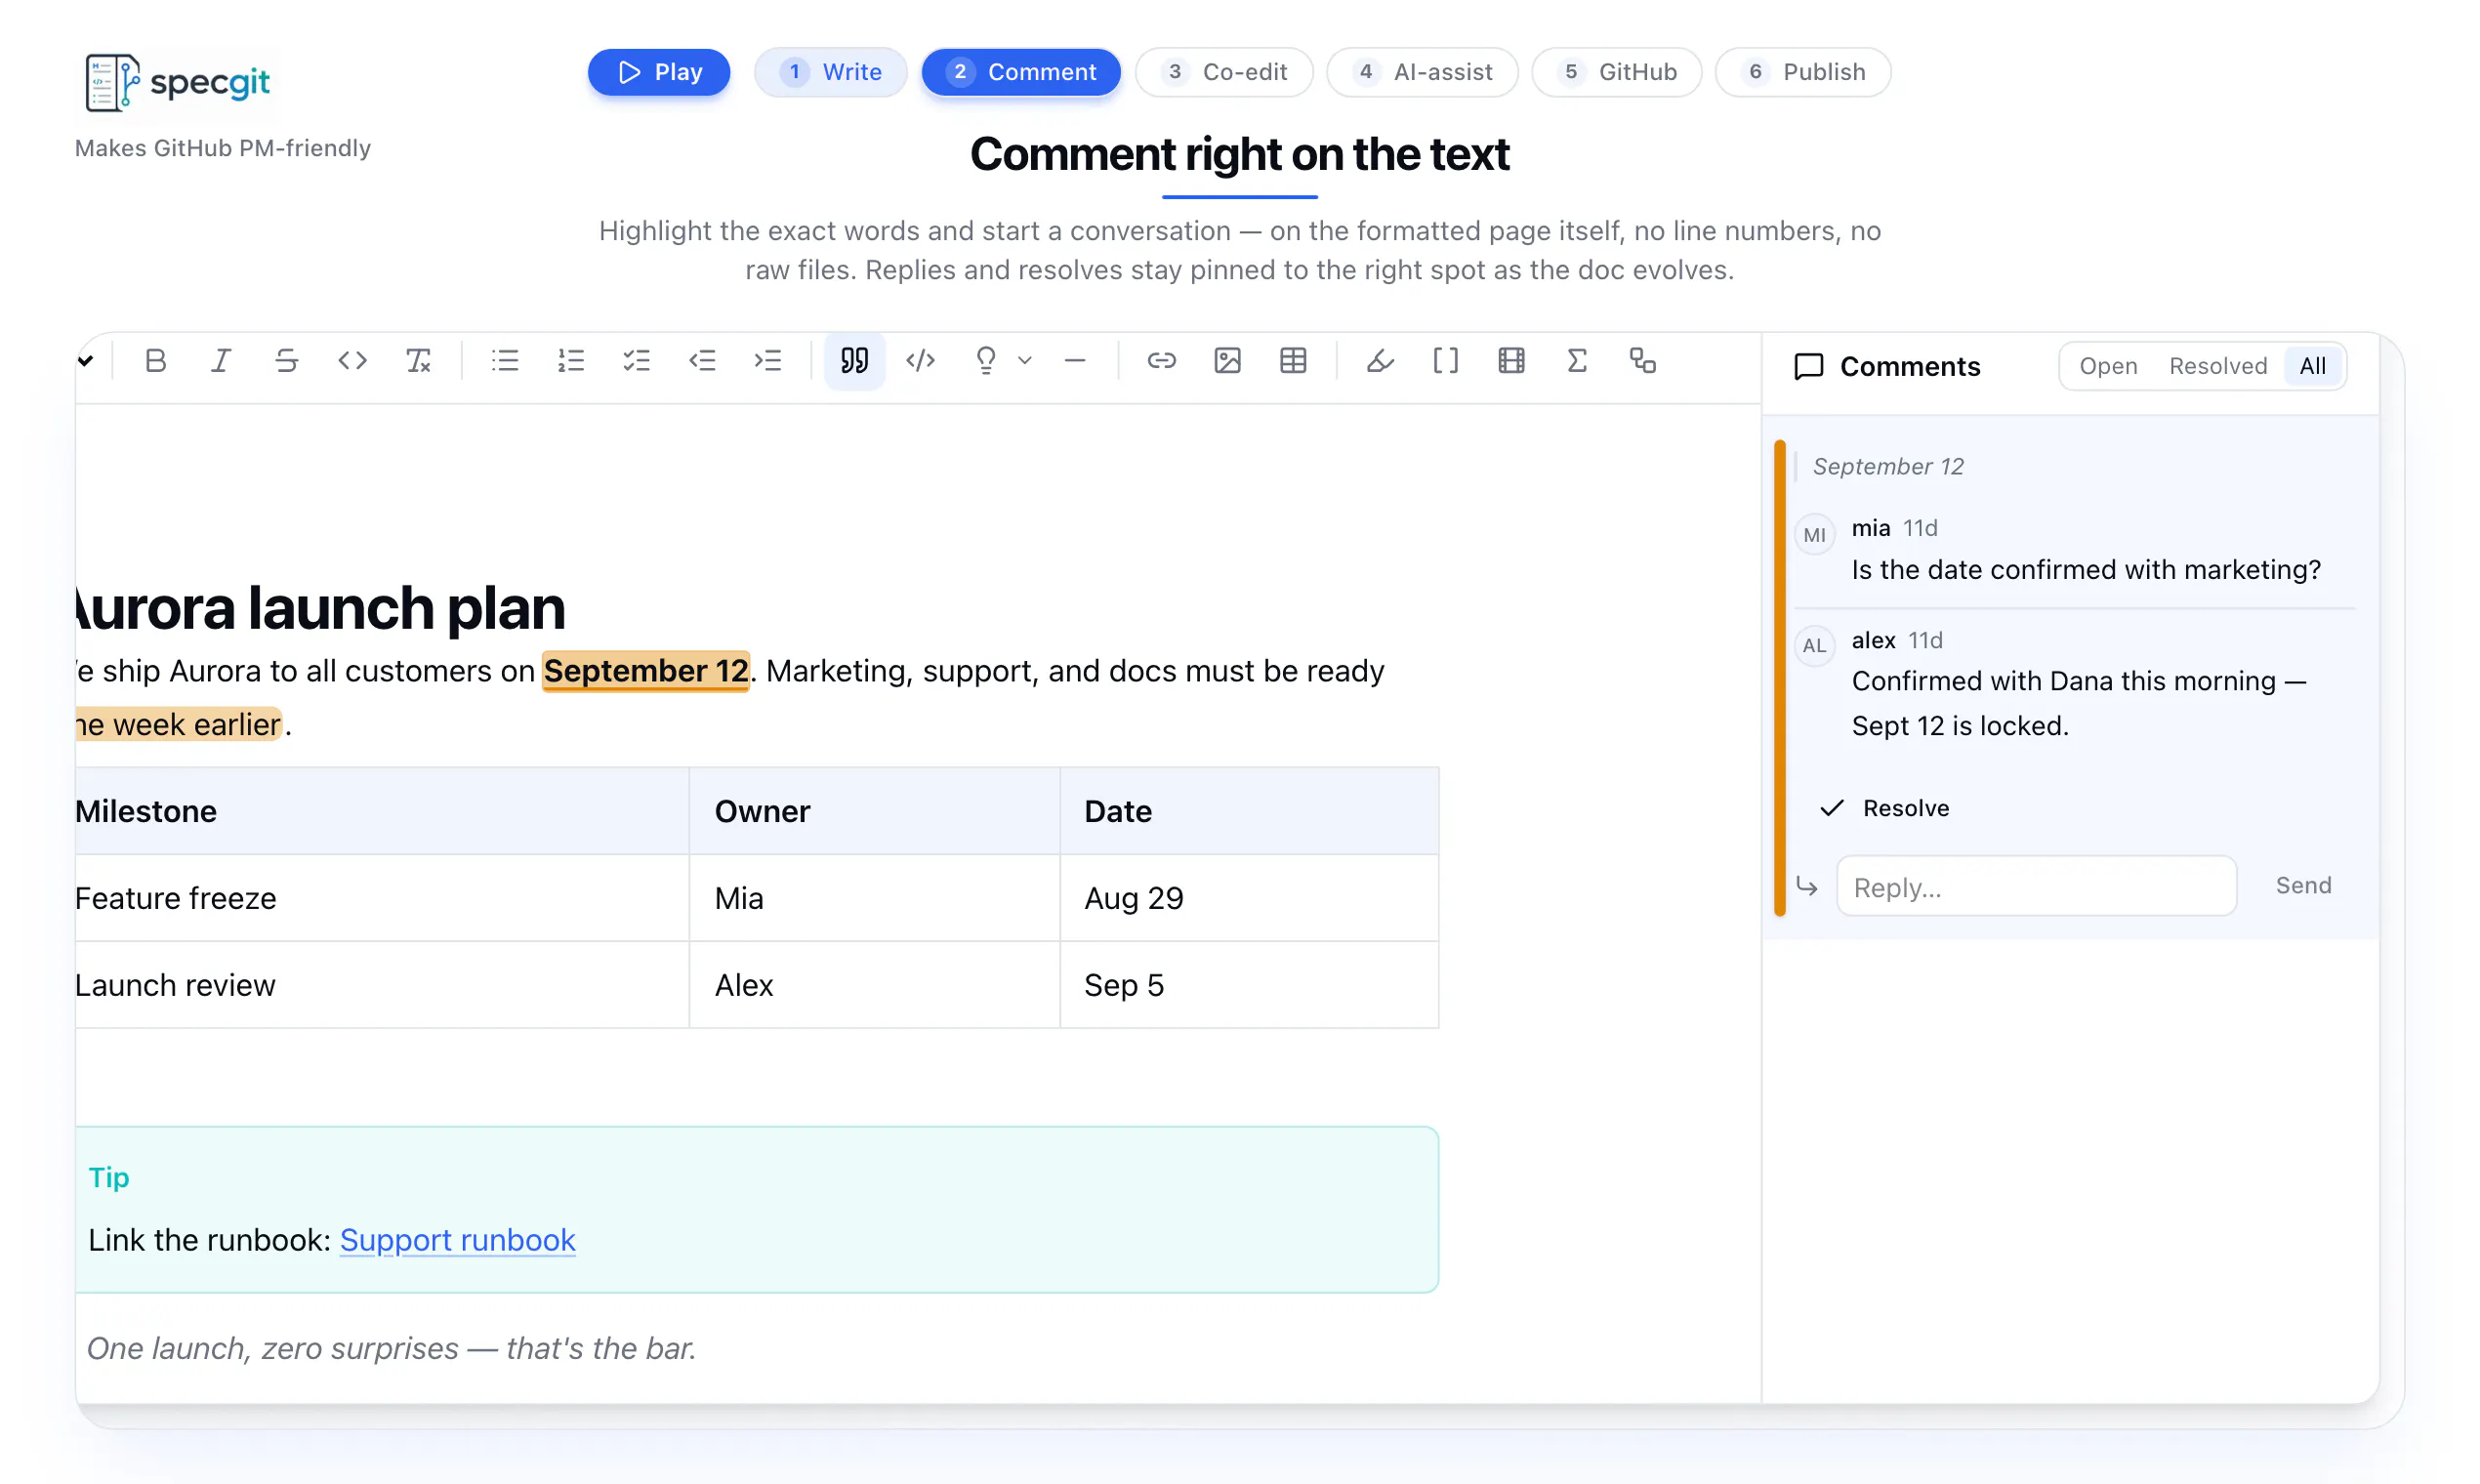Insert a task checklist

[x=637, y=361]
